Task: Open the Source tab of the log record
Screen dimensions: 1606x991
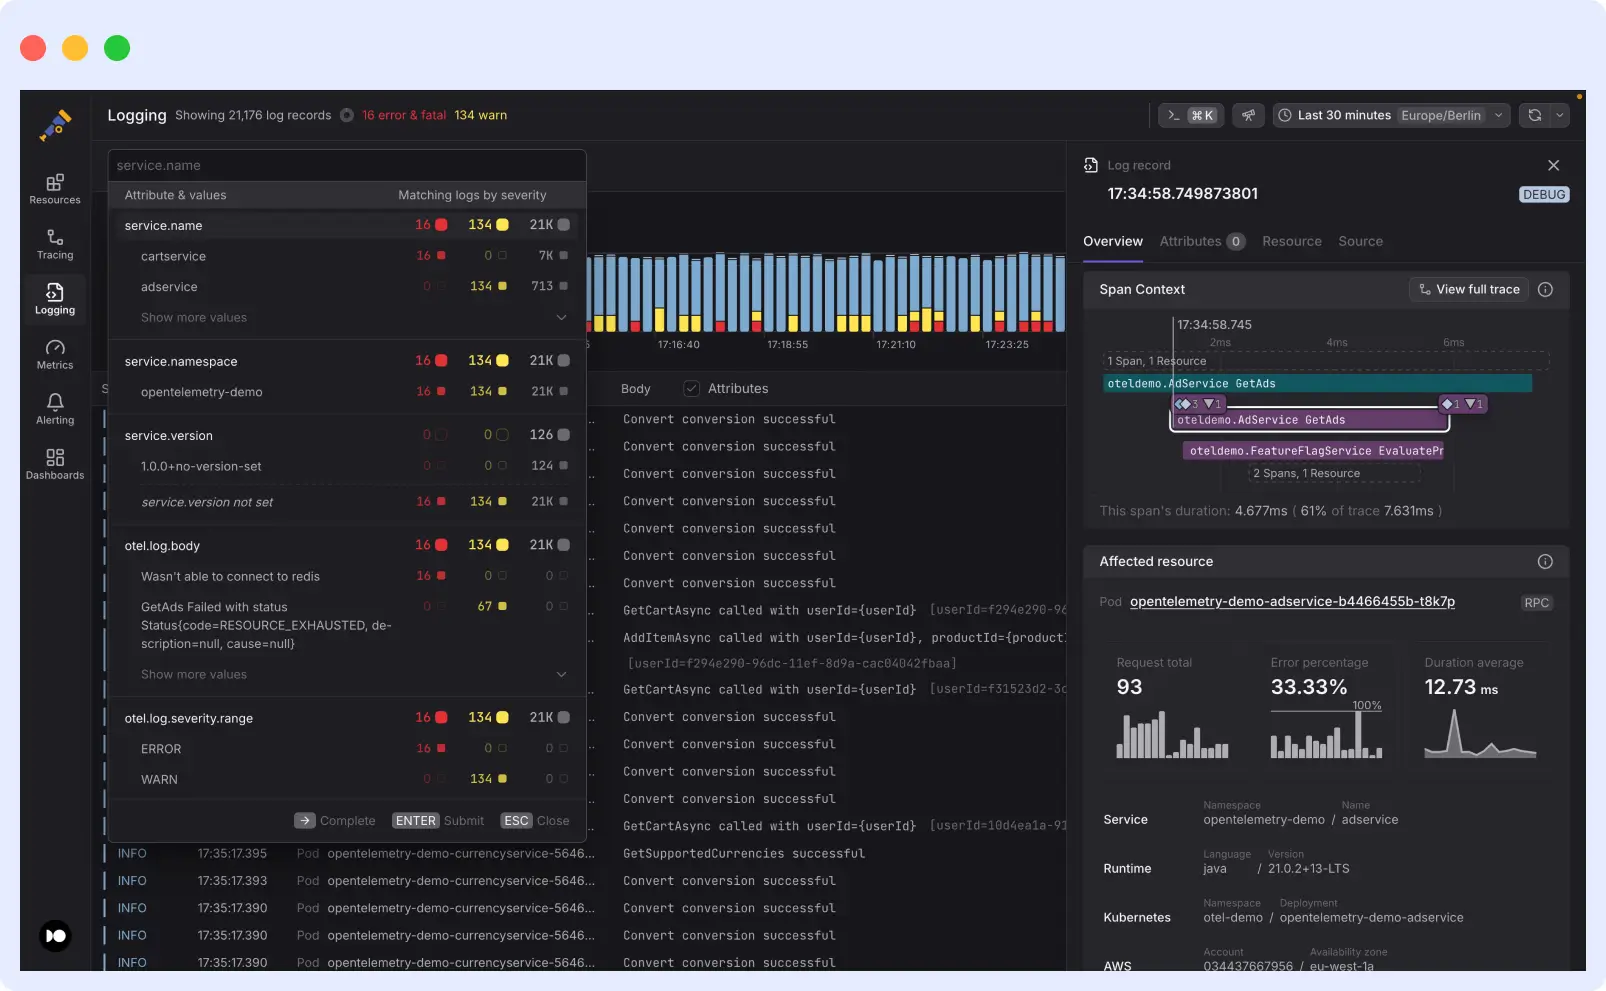Action: coord(1360,241)
